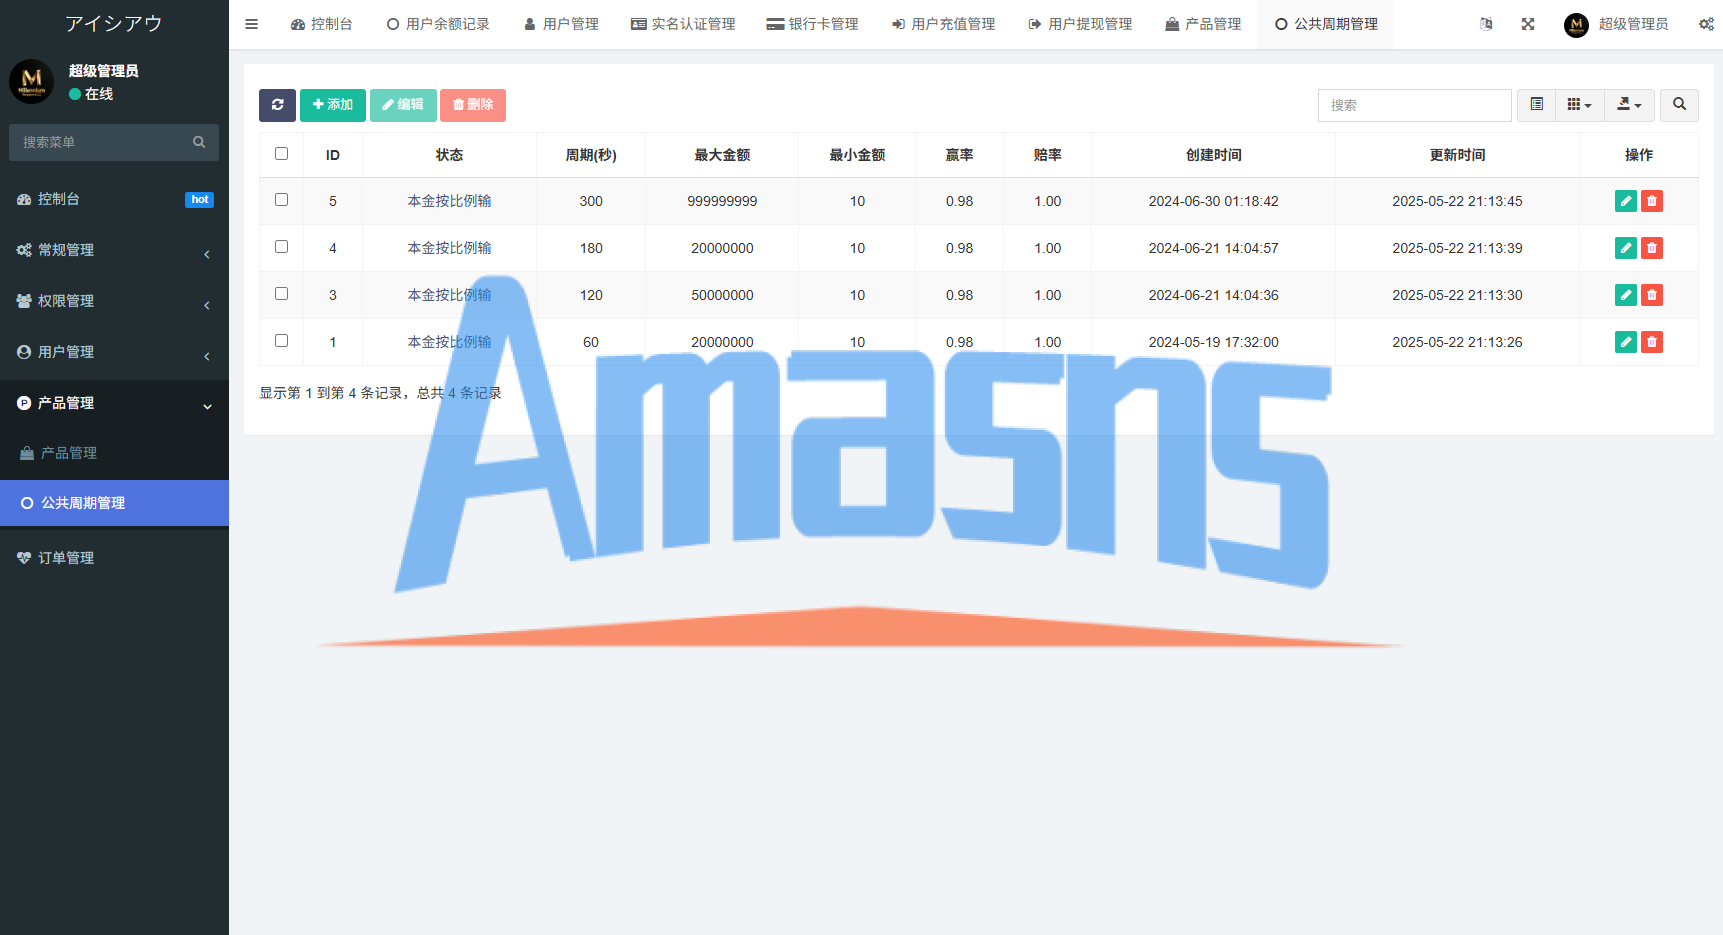Delete the row with ID 4
The image size is (1723, 935).
point(1652,248)
